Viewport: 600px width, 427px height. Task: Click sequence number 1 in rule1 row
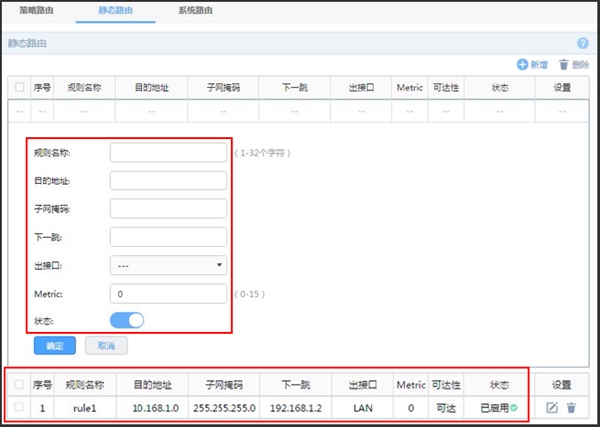pyautogui.click(x=42, y=408)
